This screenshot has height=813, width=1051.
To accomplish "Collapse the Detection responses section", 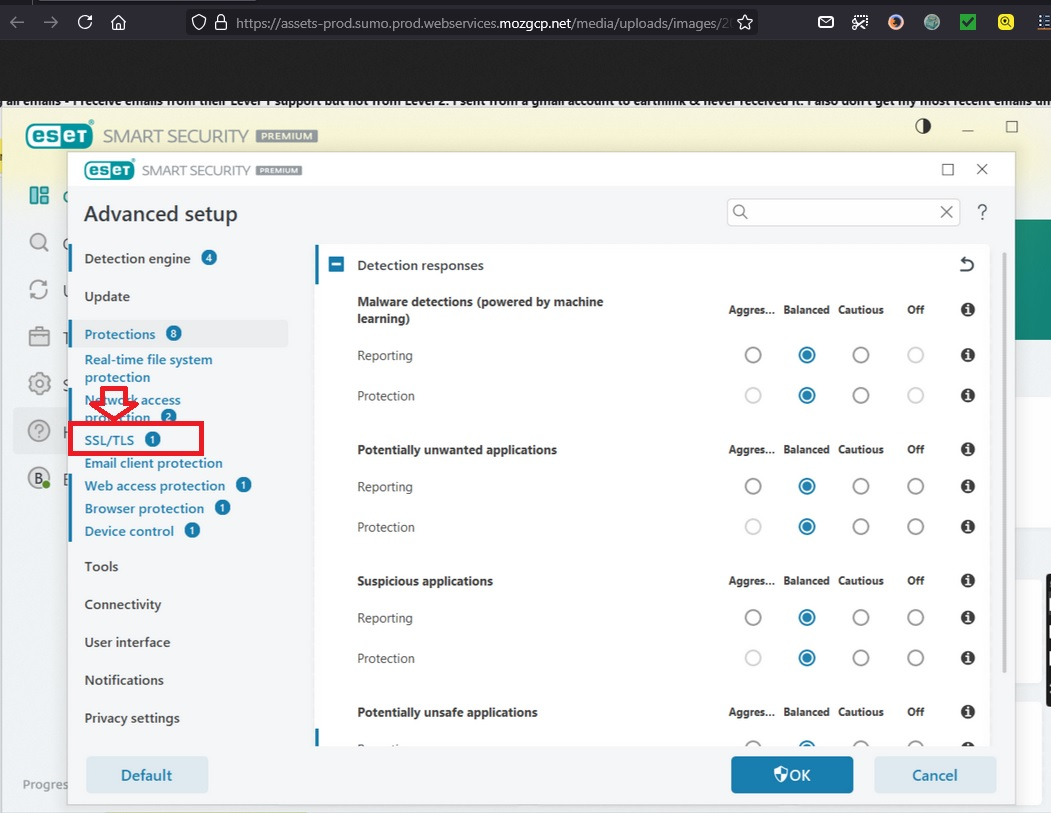I will pos(336,265).
